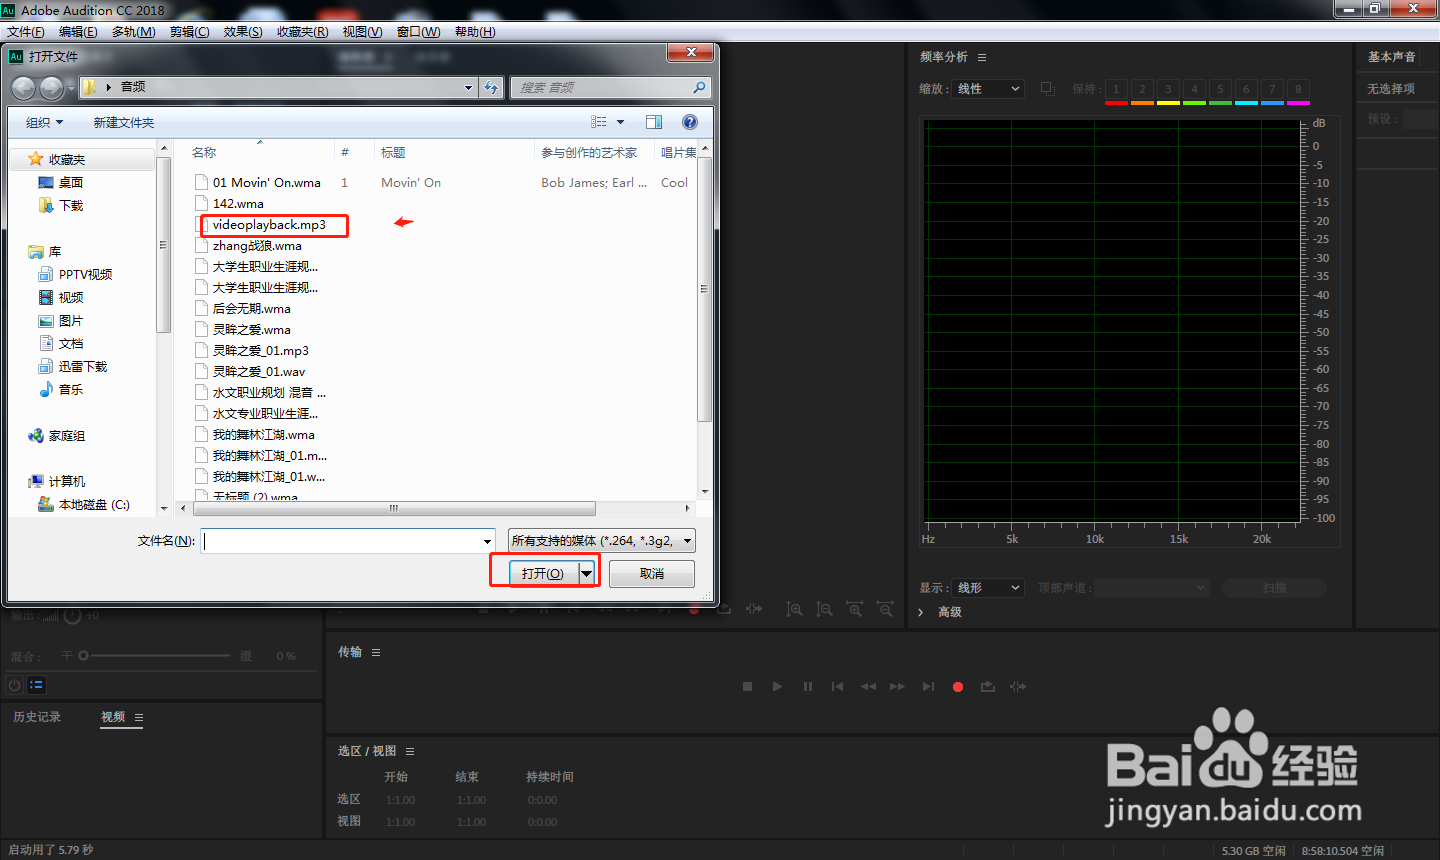Toggle Skip Selection icon in transport panel
Viewport: 1440px width, 860px height.
click(1018, 687)
